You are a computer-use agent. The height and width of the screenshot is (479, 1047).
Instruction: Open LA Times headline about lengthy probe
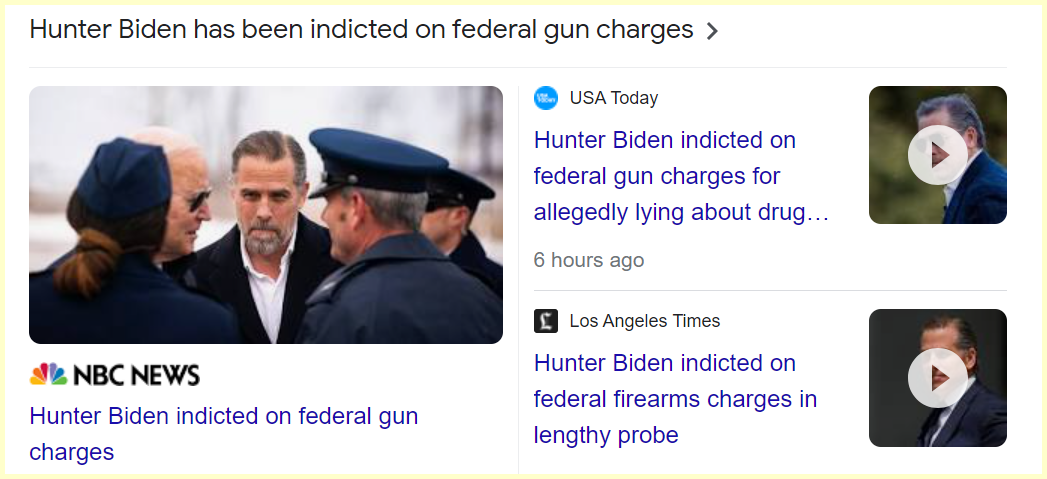(x=675, y=399)
